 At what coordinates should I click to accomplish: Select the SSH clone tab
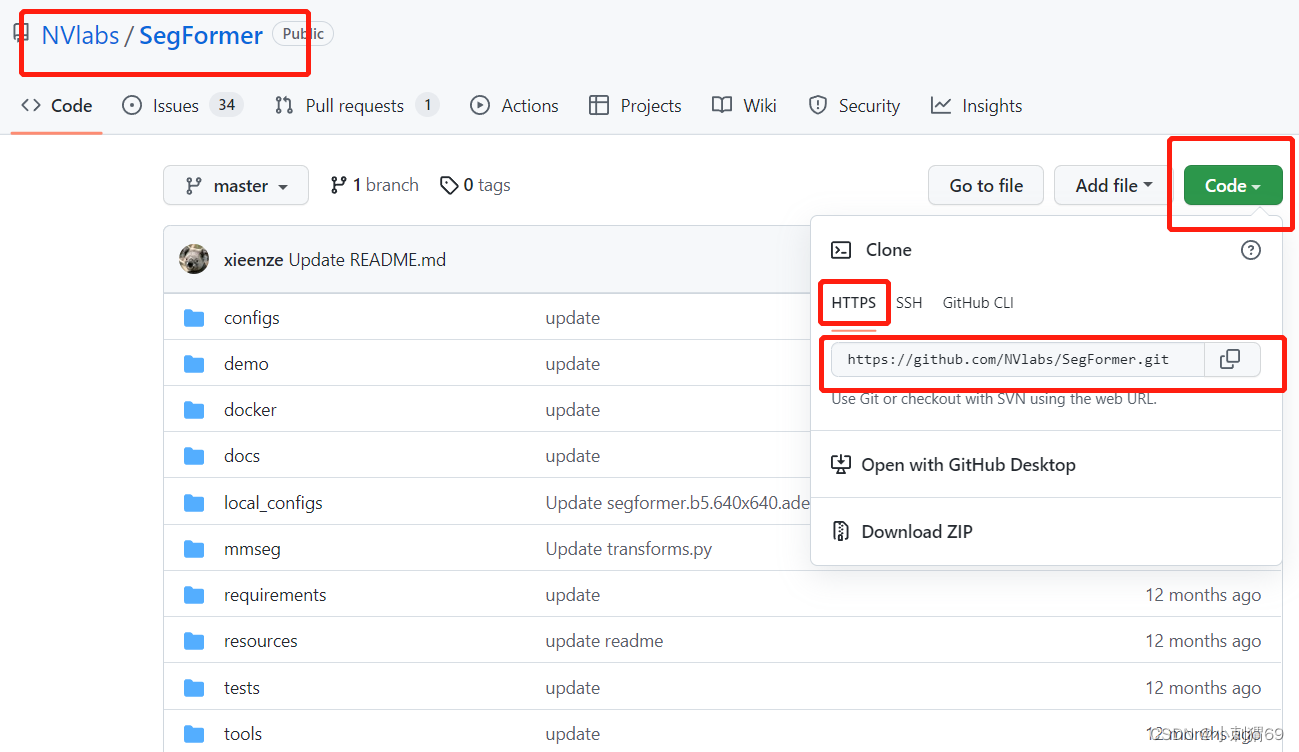pyautogui.click(x=909, y=303)
